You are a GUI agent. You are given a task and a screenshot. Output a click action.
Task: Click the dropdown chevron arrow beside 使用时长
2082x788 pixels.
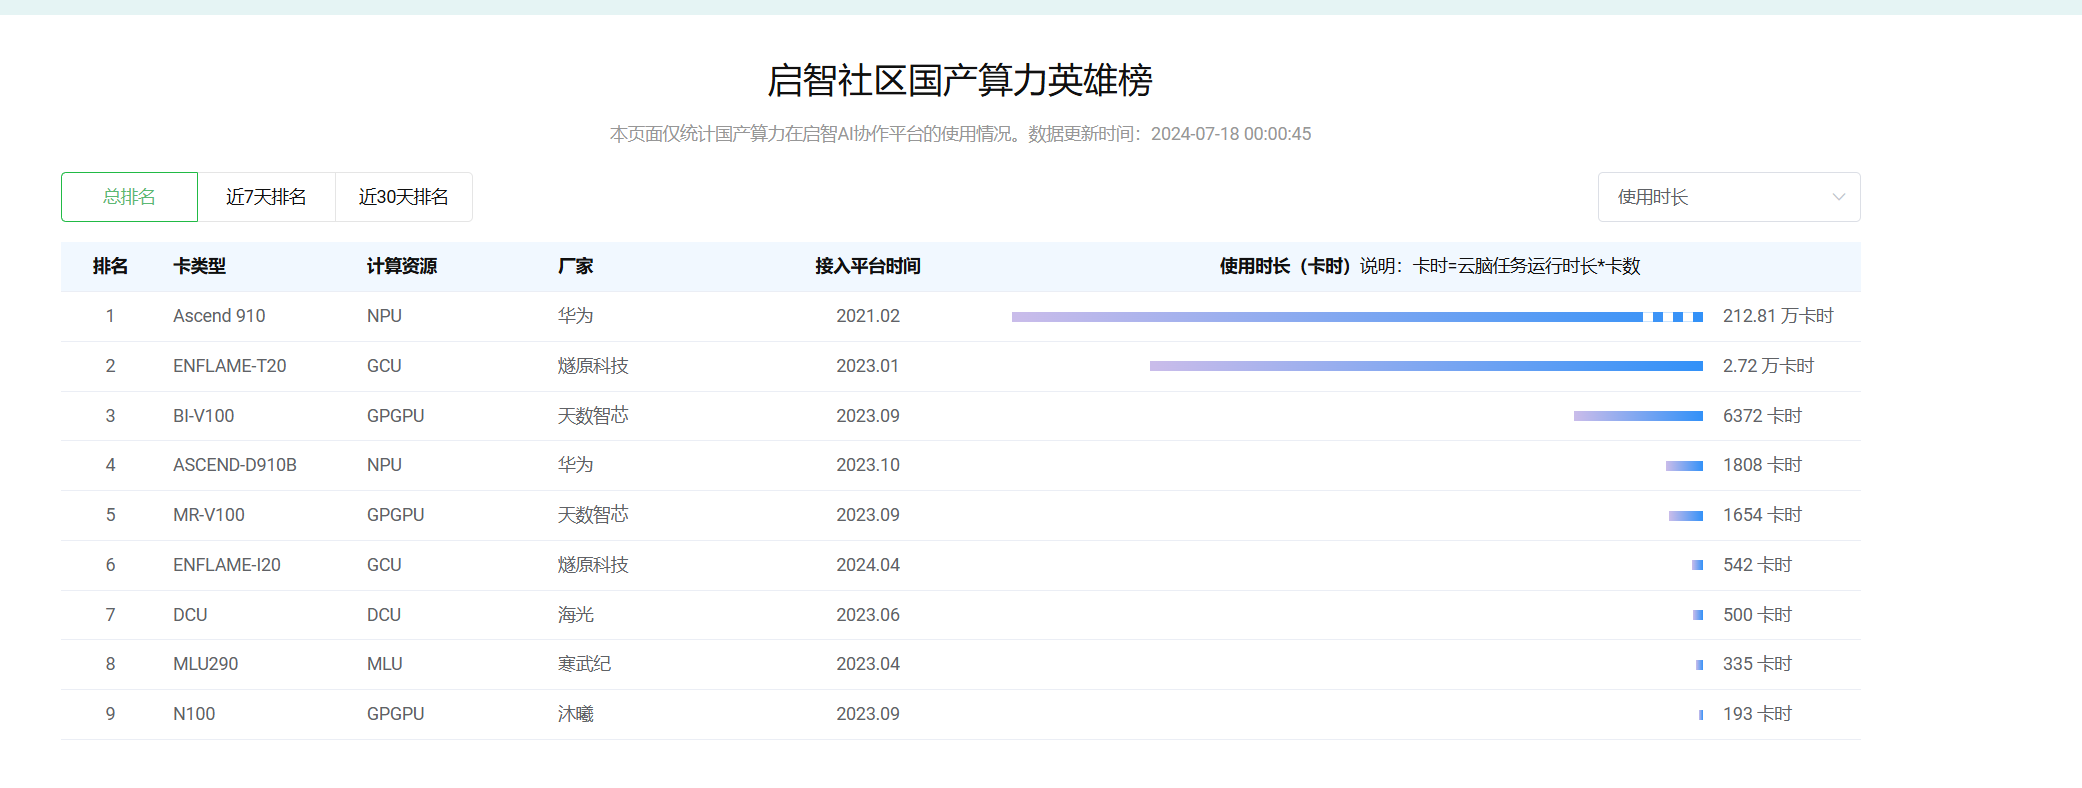(1838, 197)
